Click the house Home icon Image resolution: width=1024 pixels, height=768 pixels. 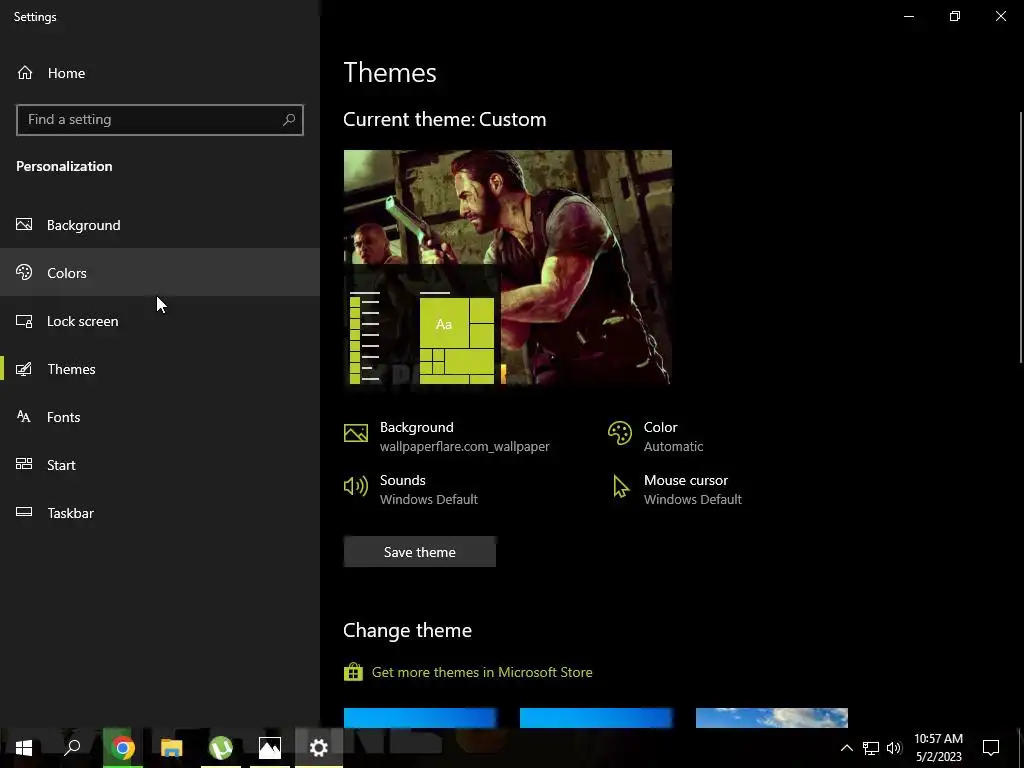(x=25, y=72)
